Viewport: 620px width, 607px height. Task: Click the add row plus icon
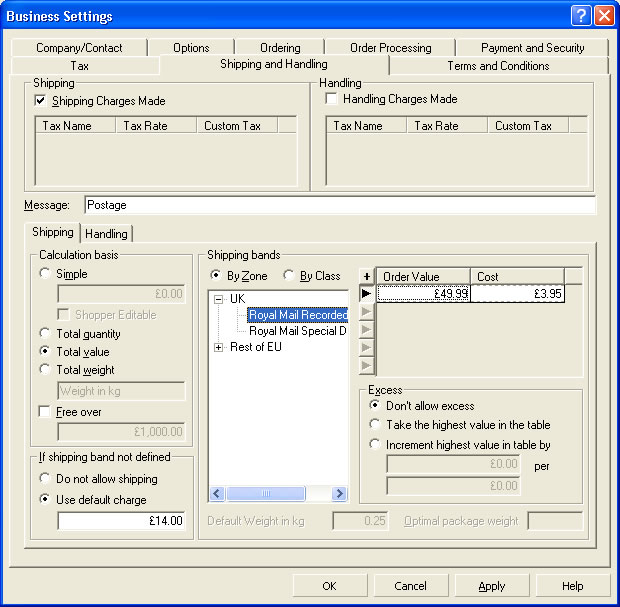click(x=366, y=277)
